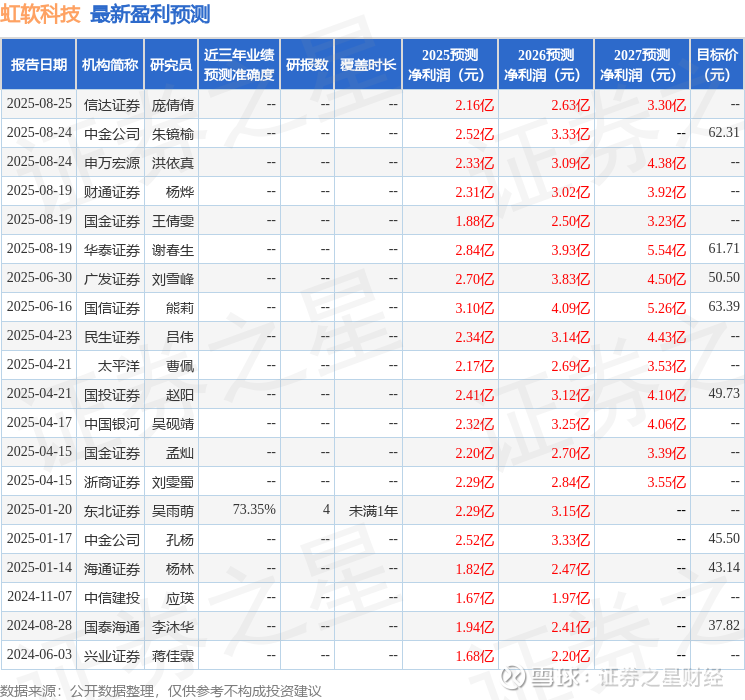Select the date 2025-08-25 cell
745x700 pixels.
[x=39, y=104]
